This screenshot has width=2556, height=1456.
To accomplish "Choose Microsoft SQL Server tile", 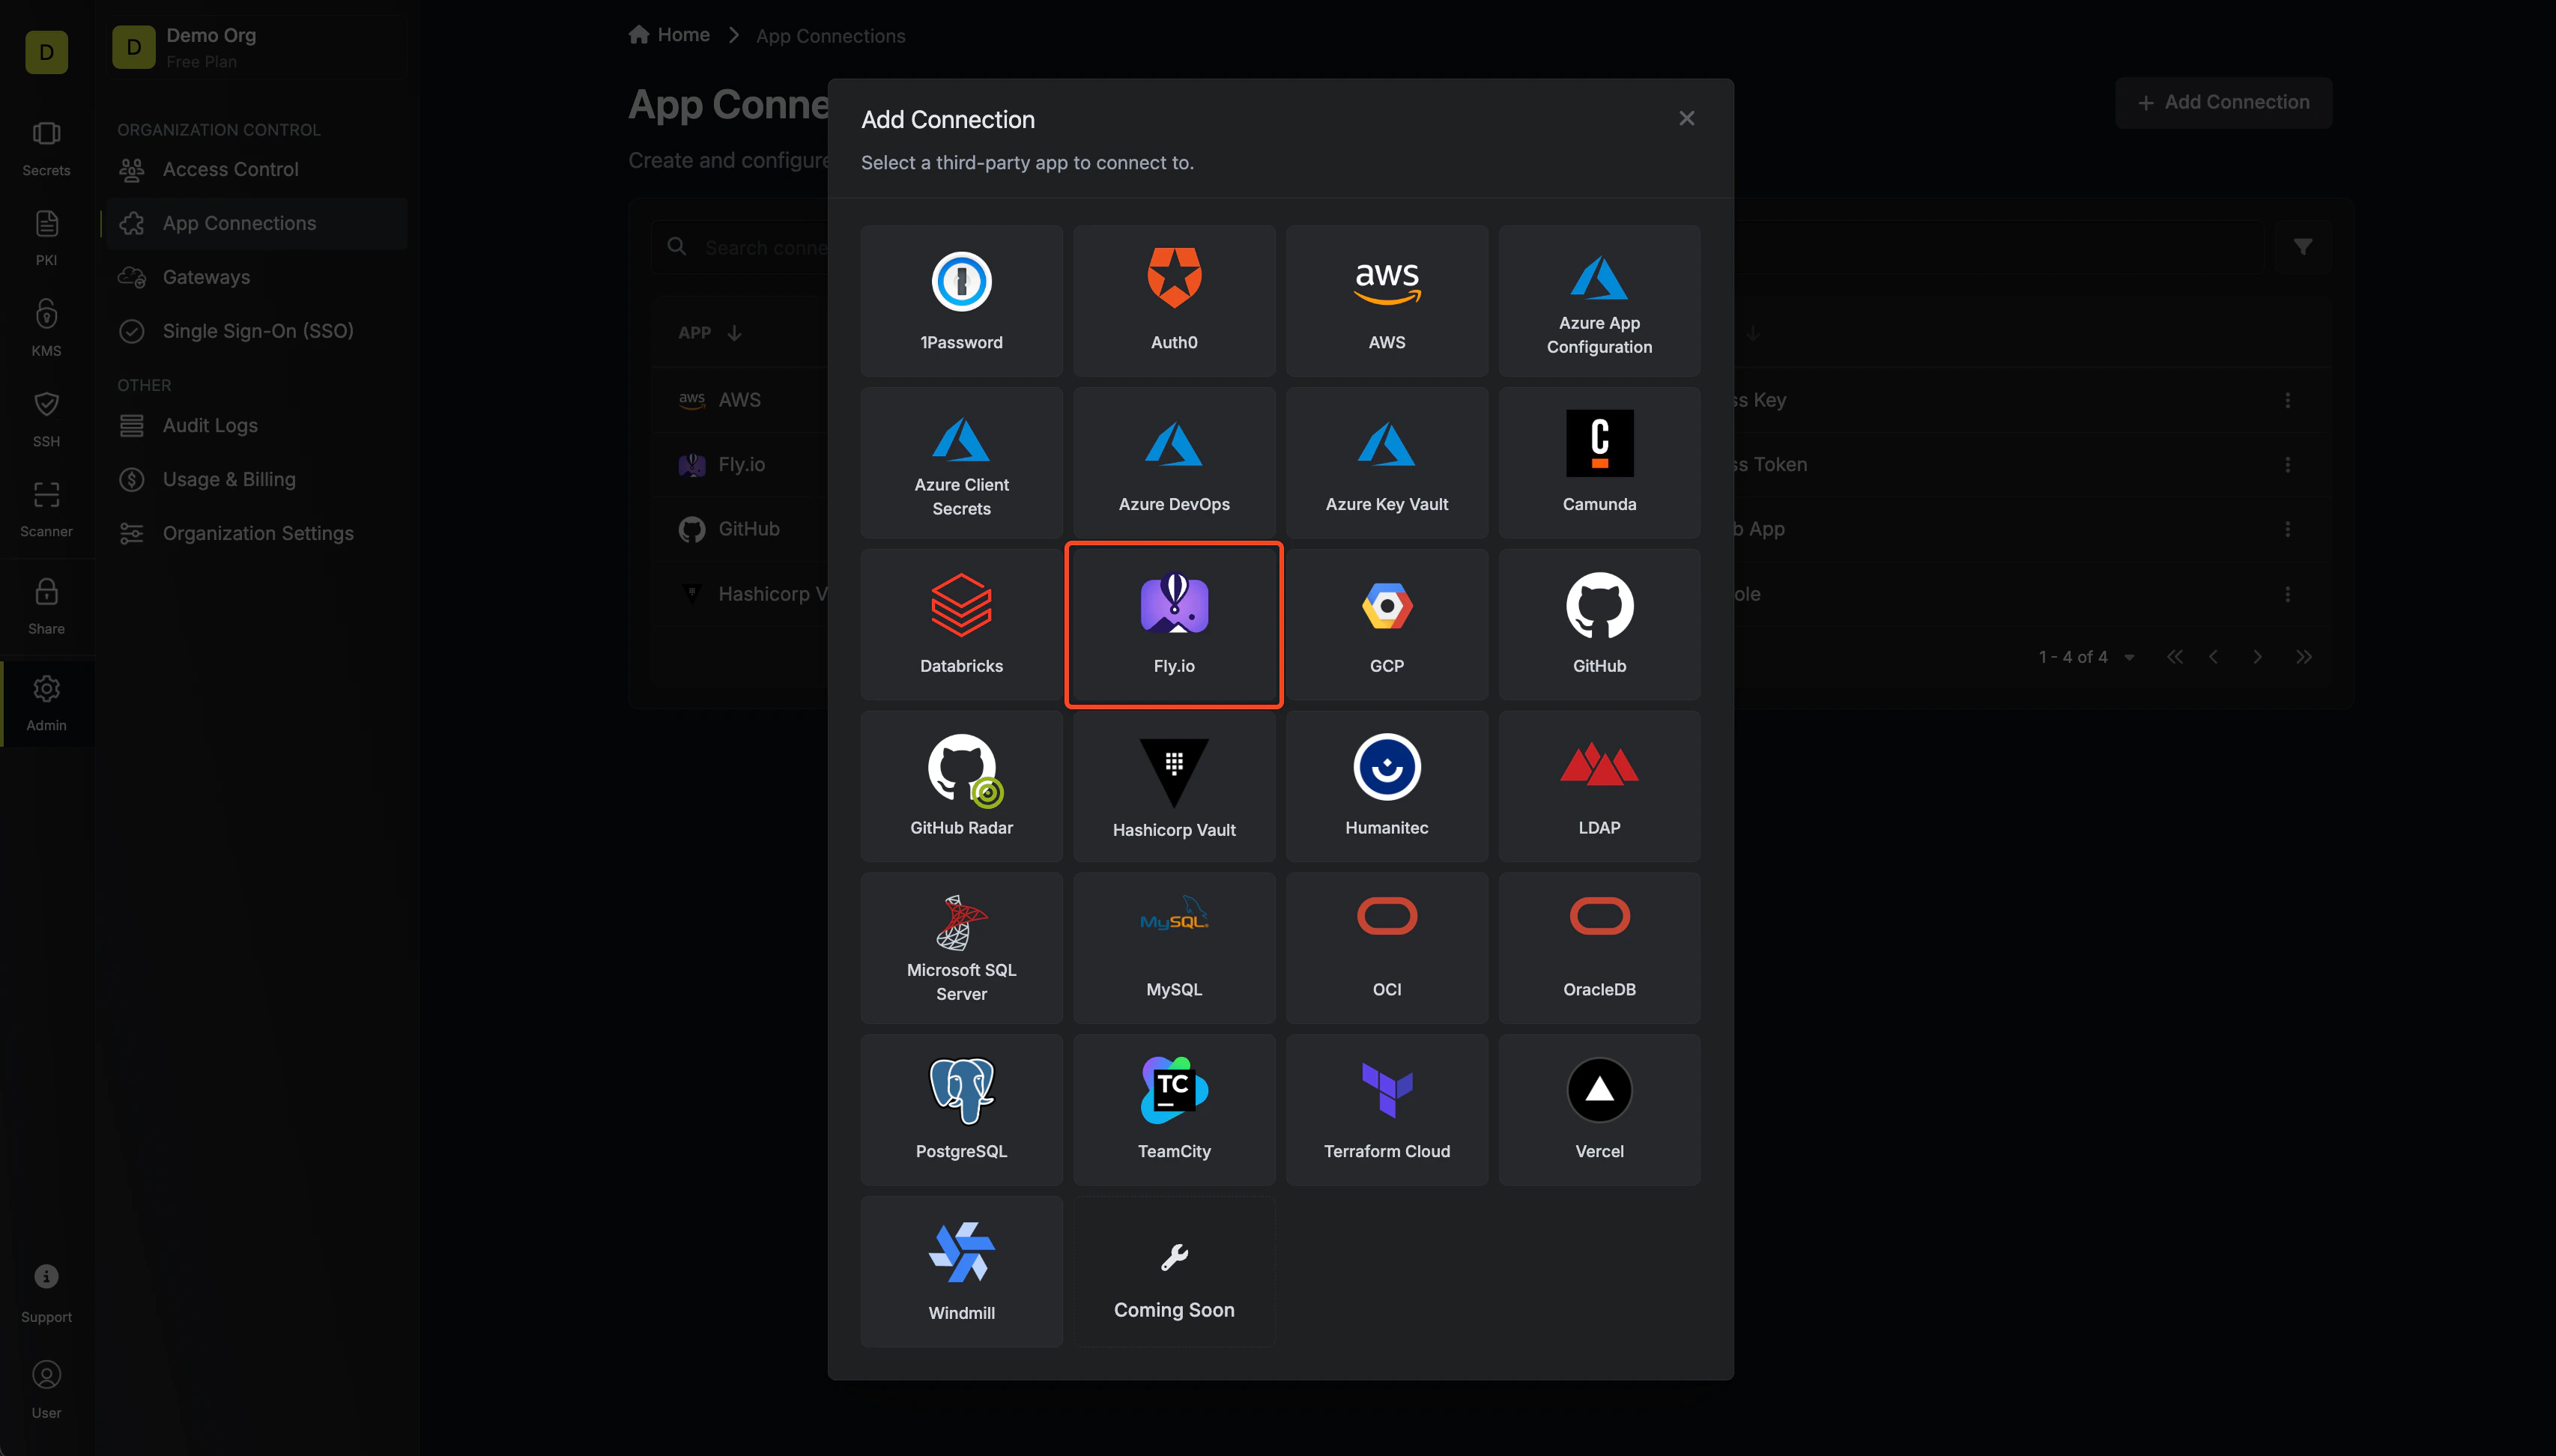I will (x=961, y=948).
